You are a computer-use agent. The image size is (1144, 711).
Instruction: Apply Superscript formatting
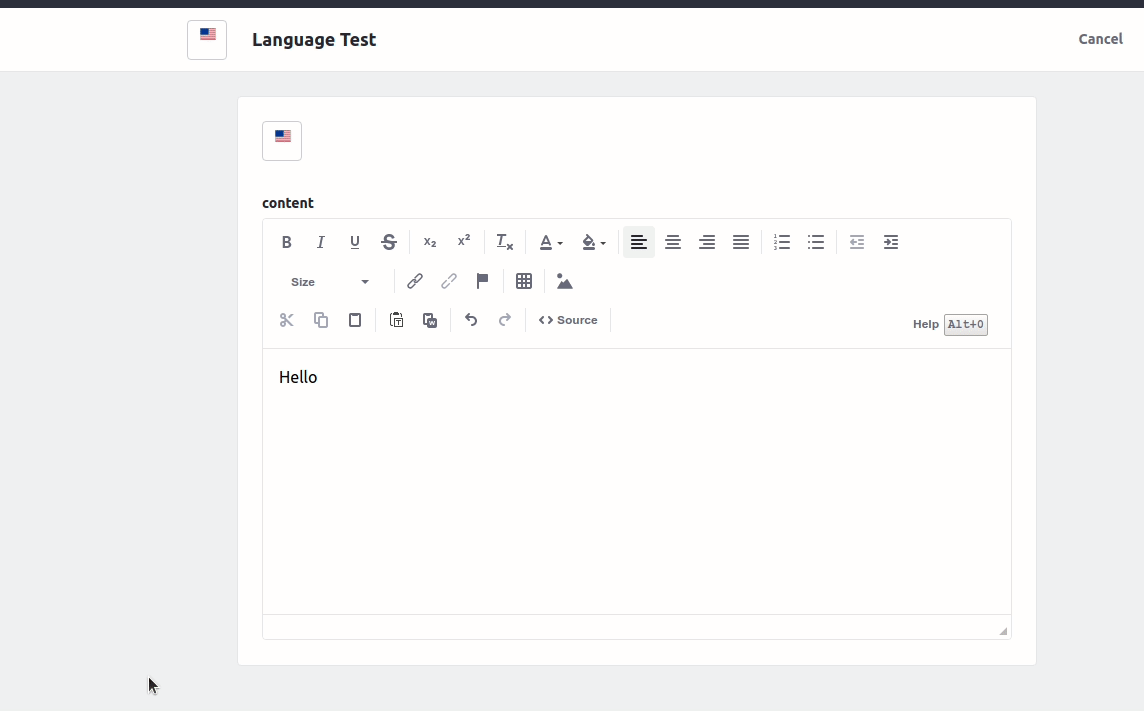point(464,242)
